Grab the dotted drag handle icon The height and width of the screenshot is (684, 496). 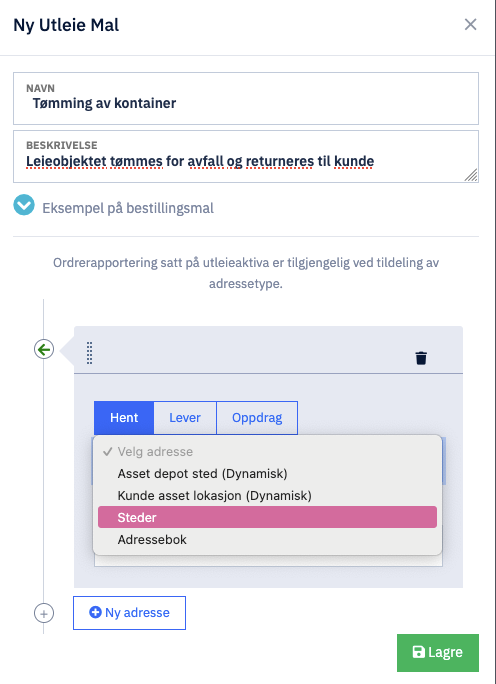(x=89, y=352)
